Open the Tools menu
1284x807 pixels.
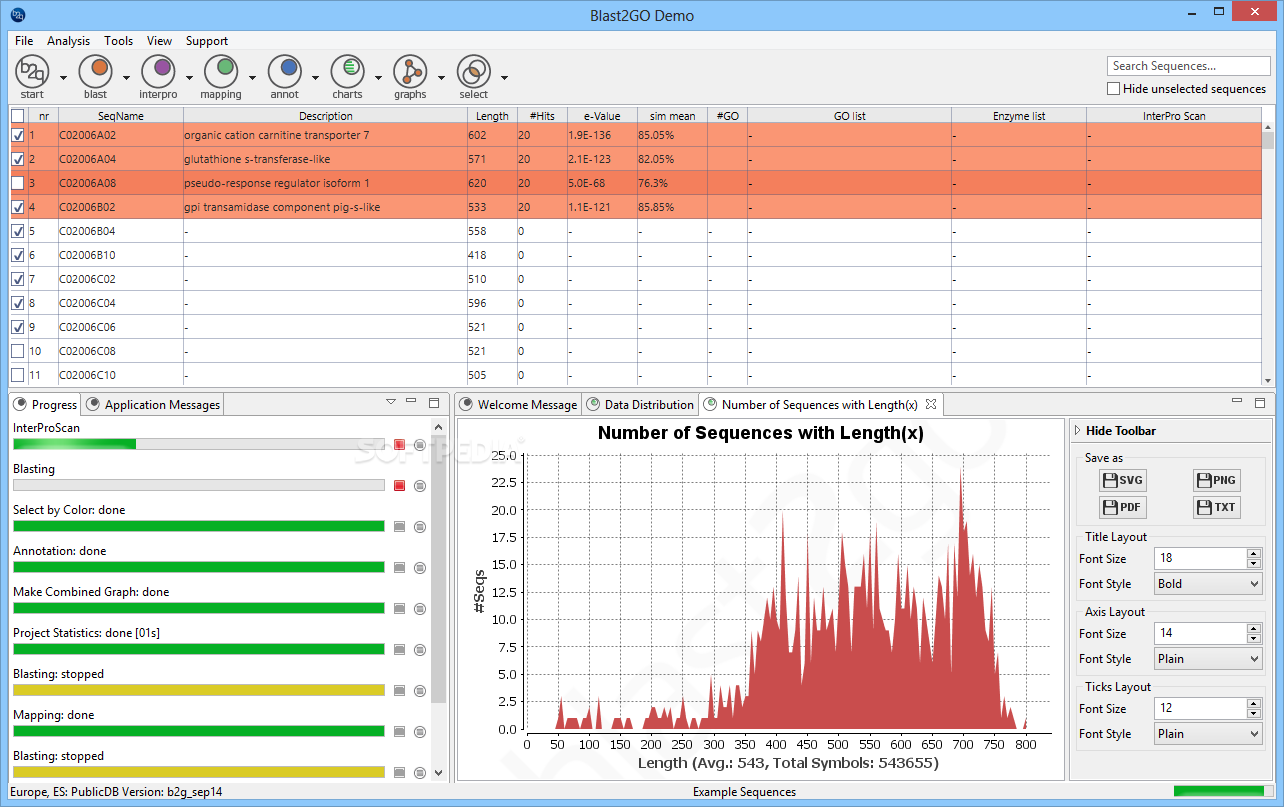coord(118,41)
